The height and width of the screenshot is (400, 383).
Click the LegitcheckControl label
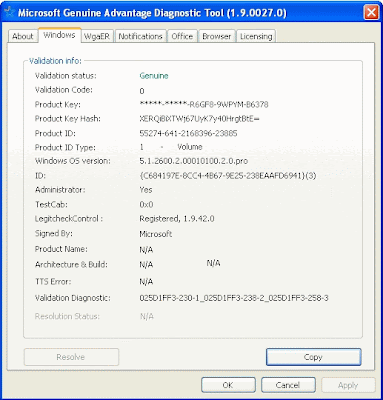(69, 219)
